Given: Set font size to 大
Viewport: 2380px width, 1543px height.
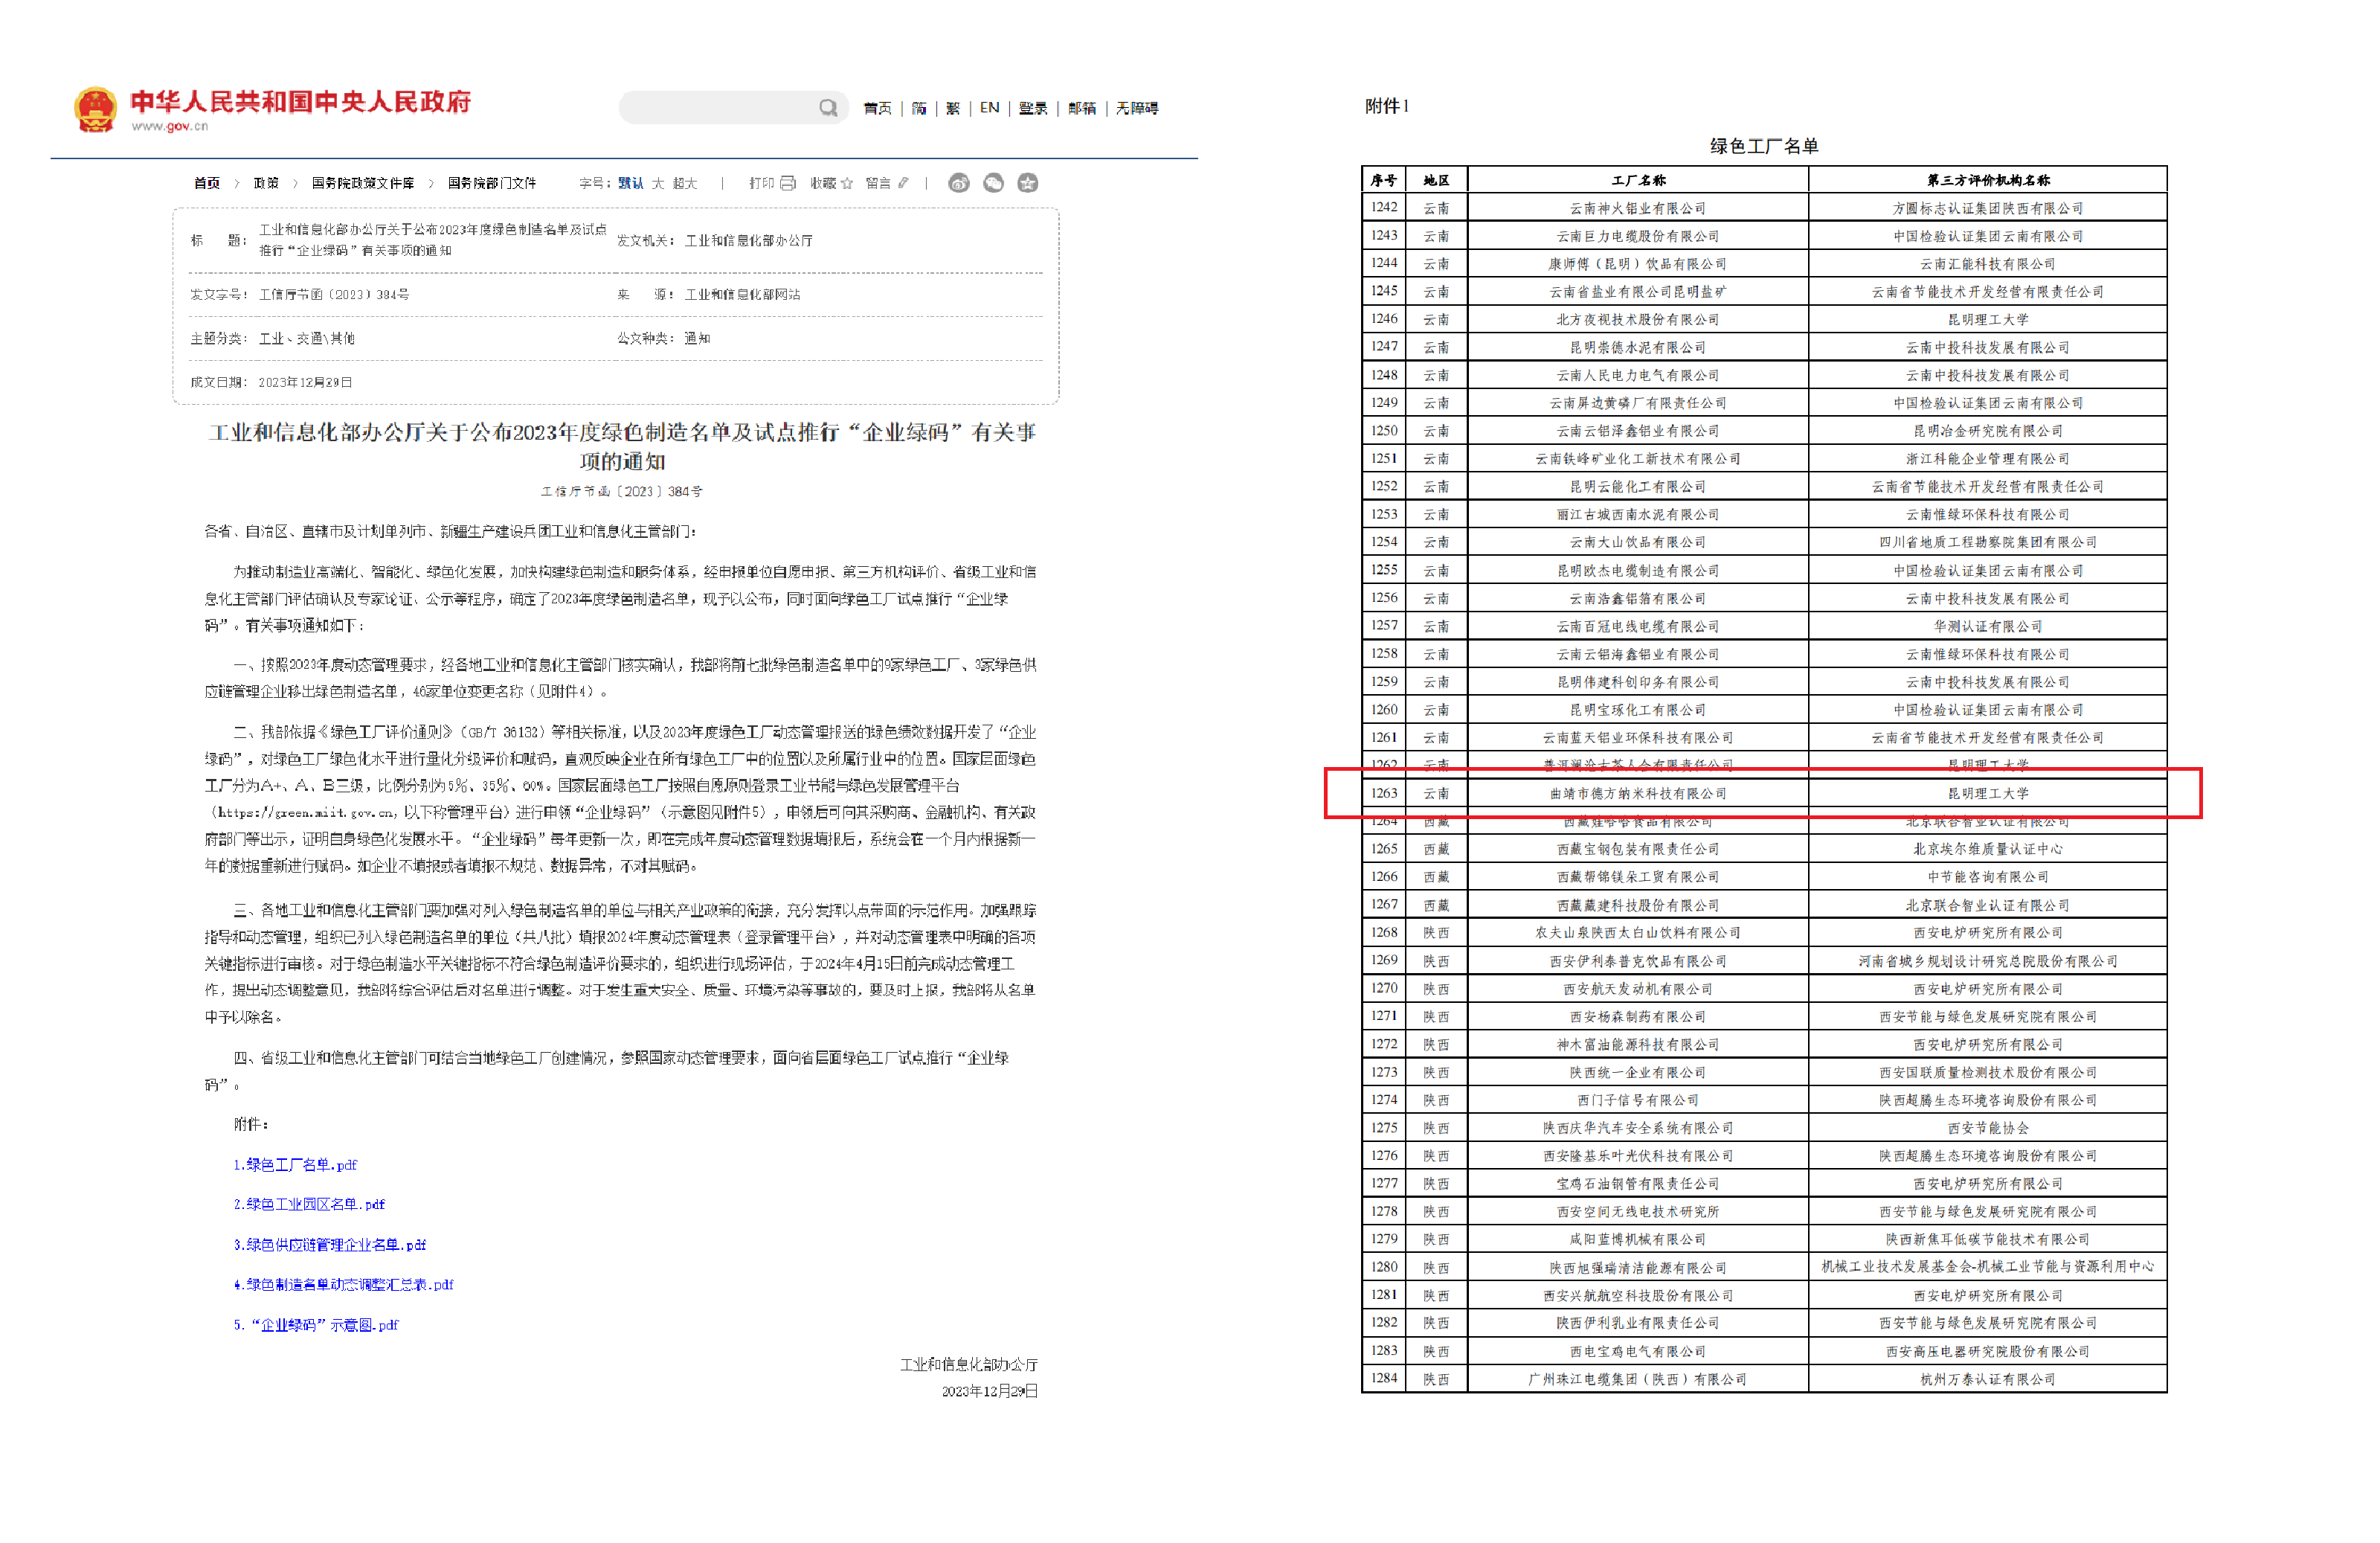Looking at the screenshot, I should [658, 183].
